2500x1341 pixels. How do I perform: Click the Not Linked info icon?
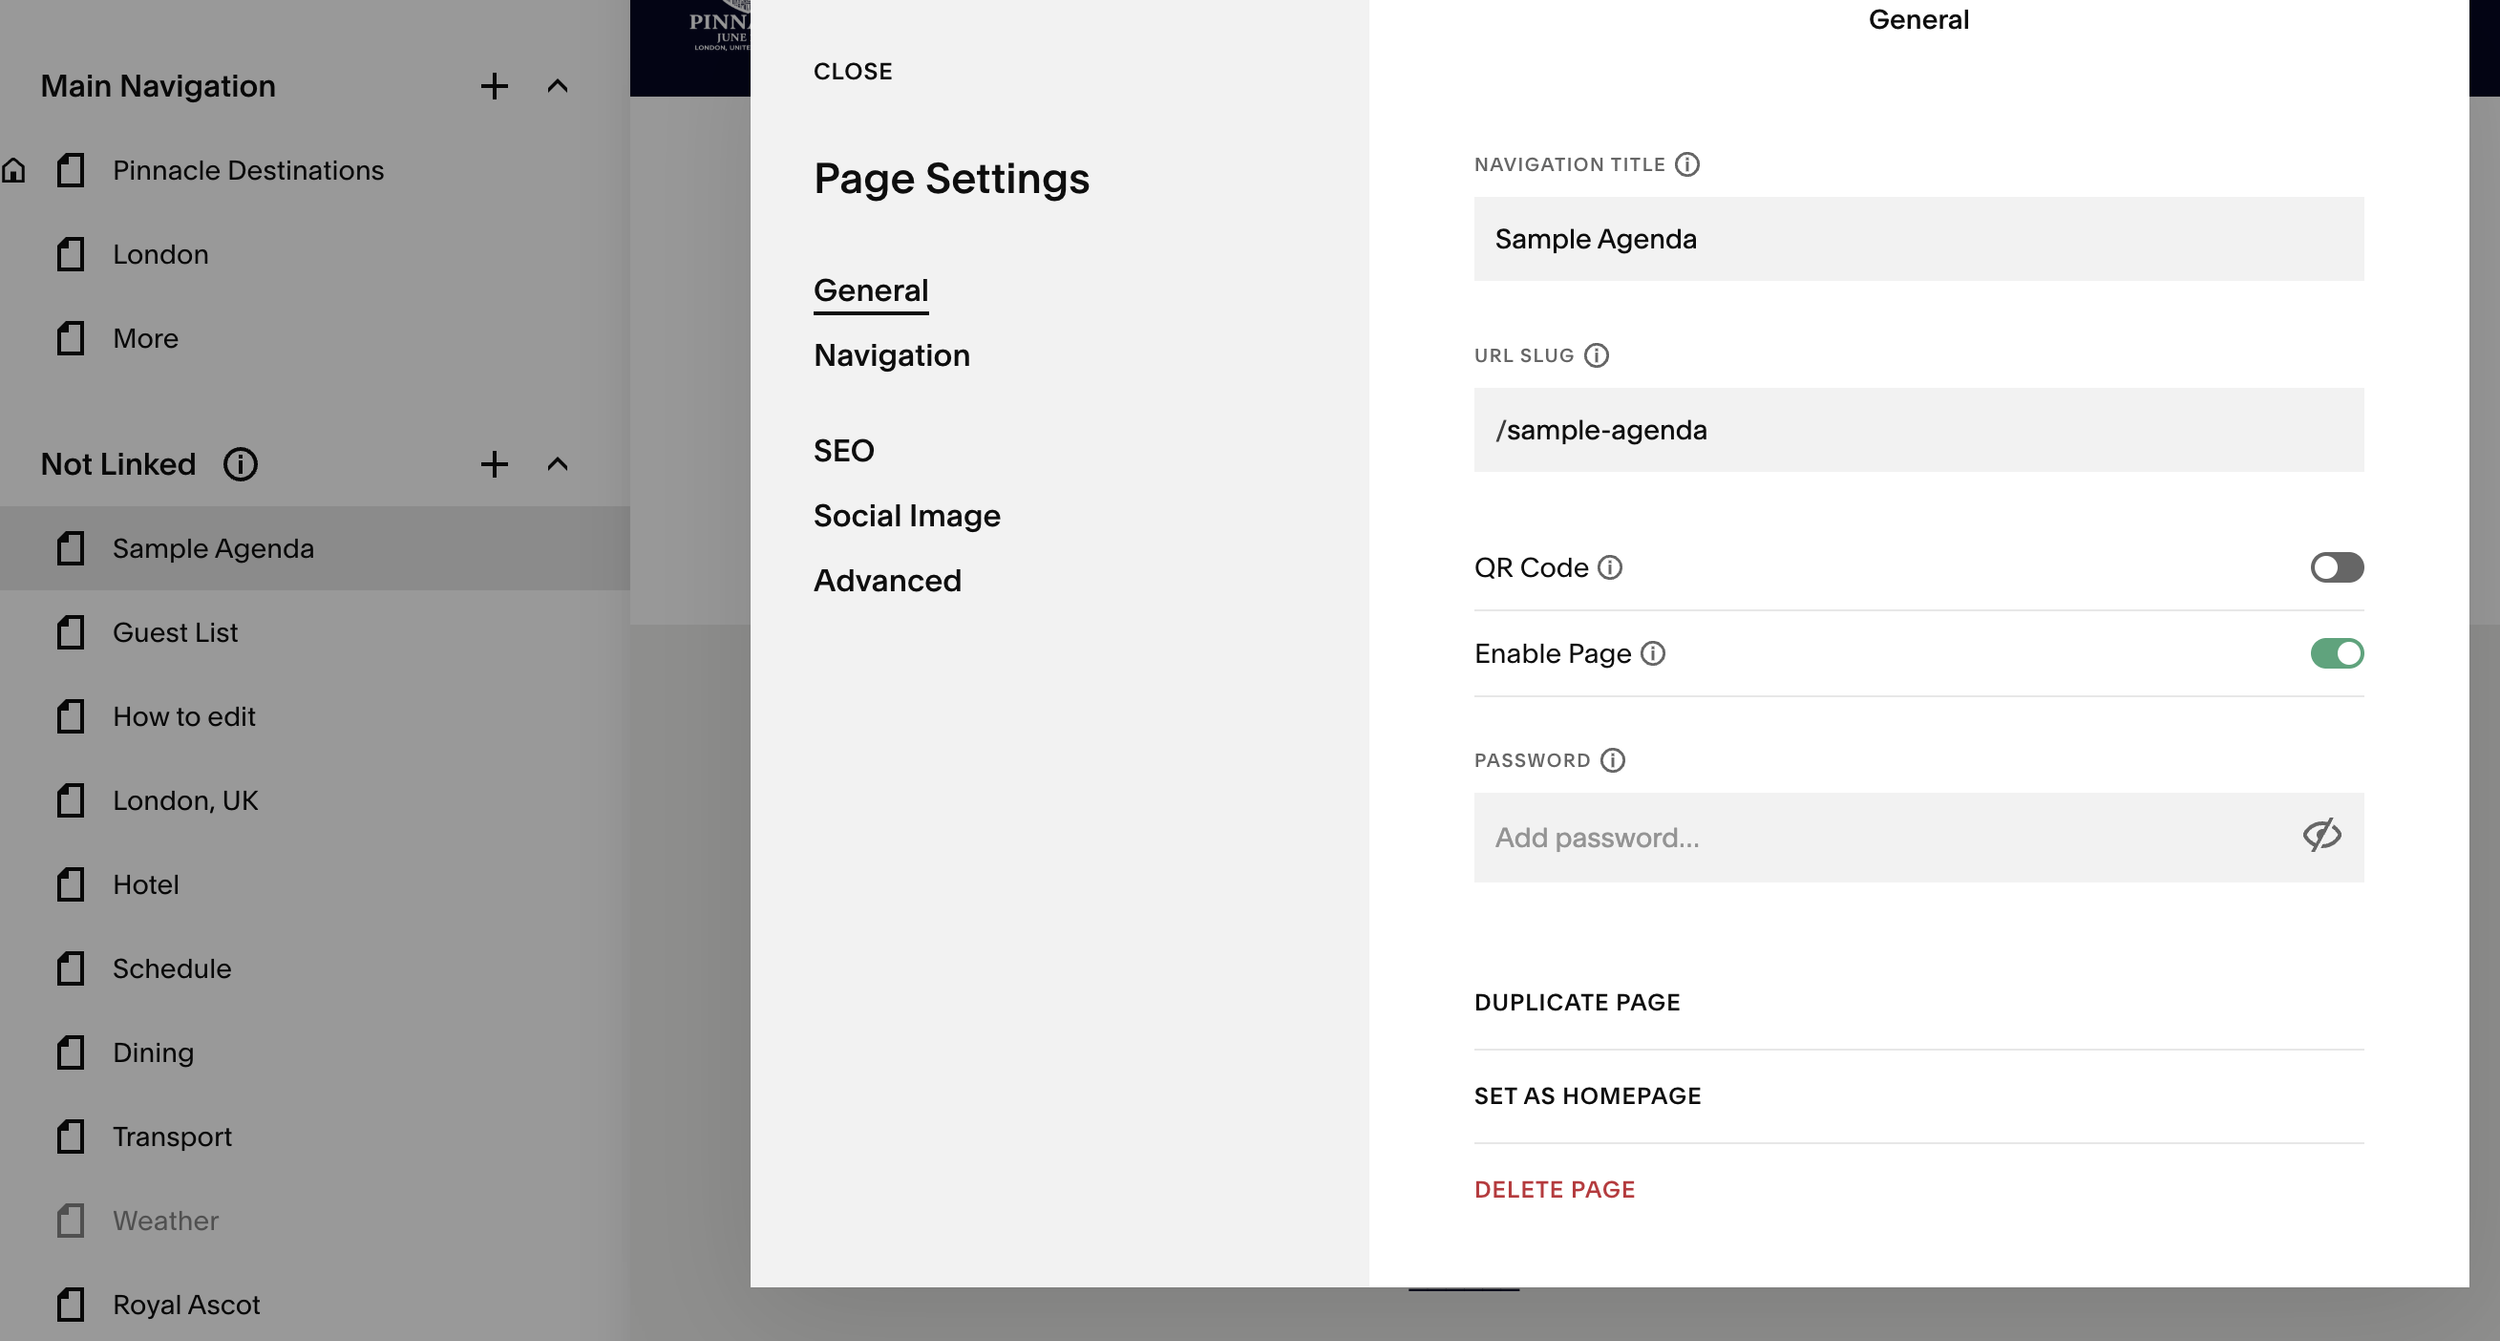pos(240,464)
